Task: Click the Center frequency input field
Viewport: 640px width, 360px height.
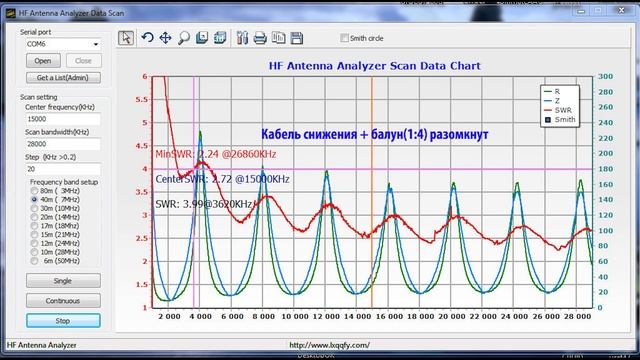Action: click(63, 119)
